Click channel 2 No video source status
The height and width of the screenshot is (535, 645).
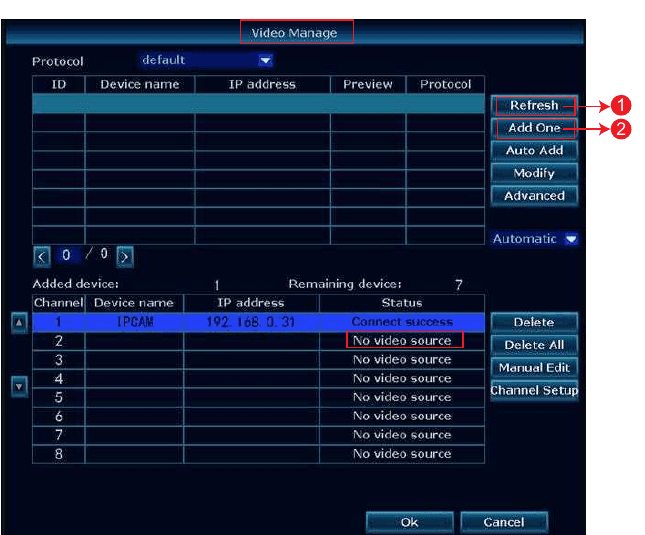pos(402,341)
